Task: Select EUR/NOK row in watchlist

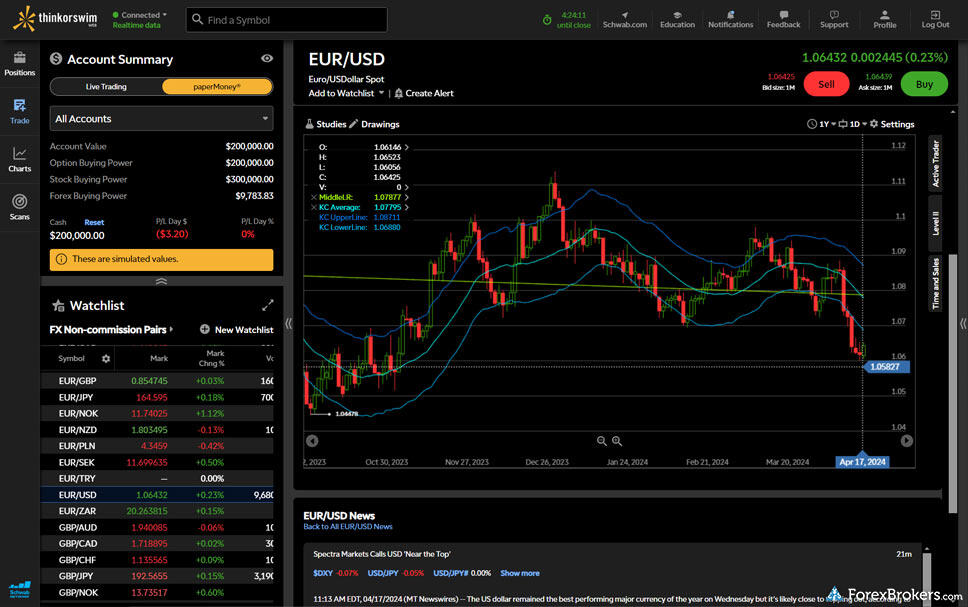Action: click(157, 413)
